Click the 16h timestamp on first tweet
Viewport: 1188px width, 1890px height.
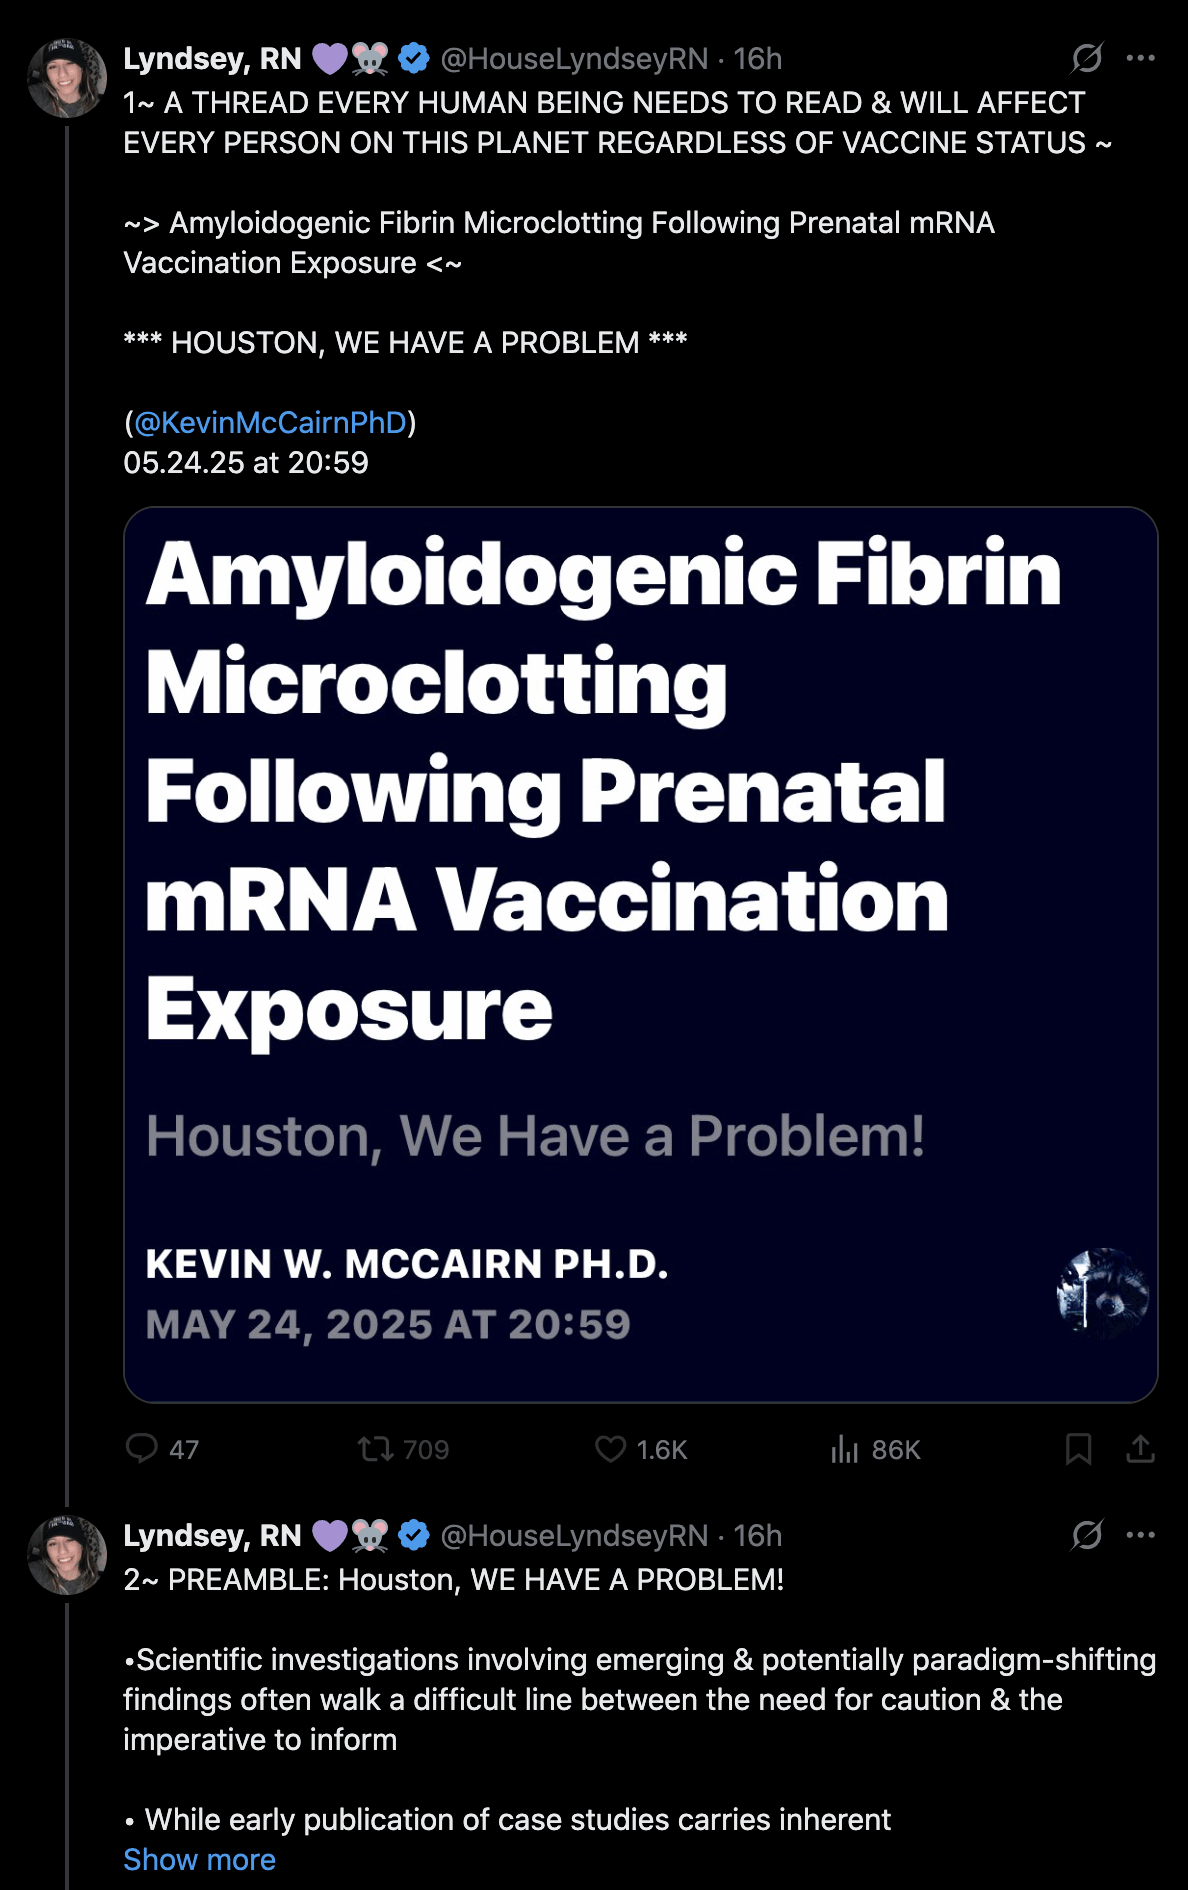(758, 59)
